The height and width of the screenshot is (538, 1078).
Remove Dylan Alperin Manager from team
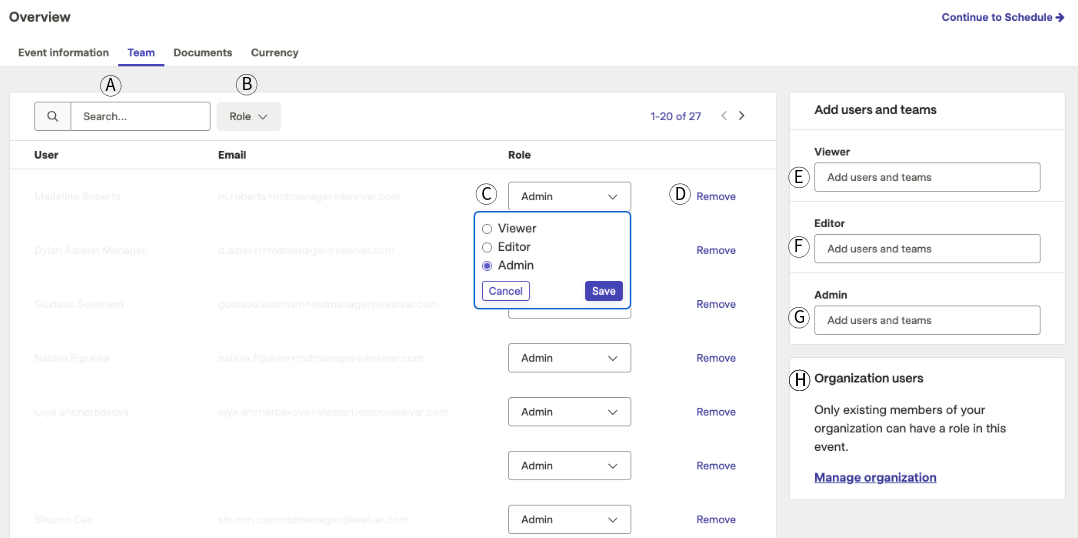click(716, 251)
